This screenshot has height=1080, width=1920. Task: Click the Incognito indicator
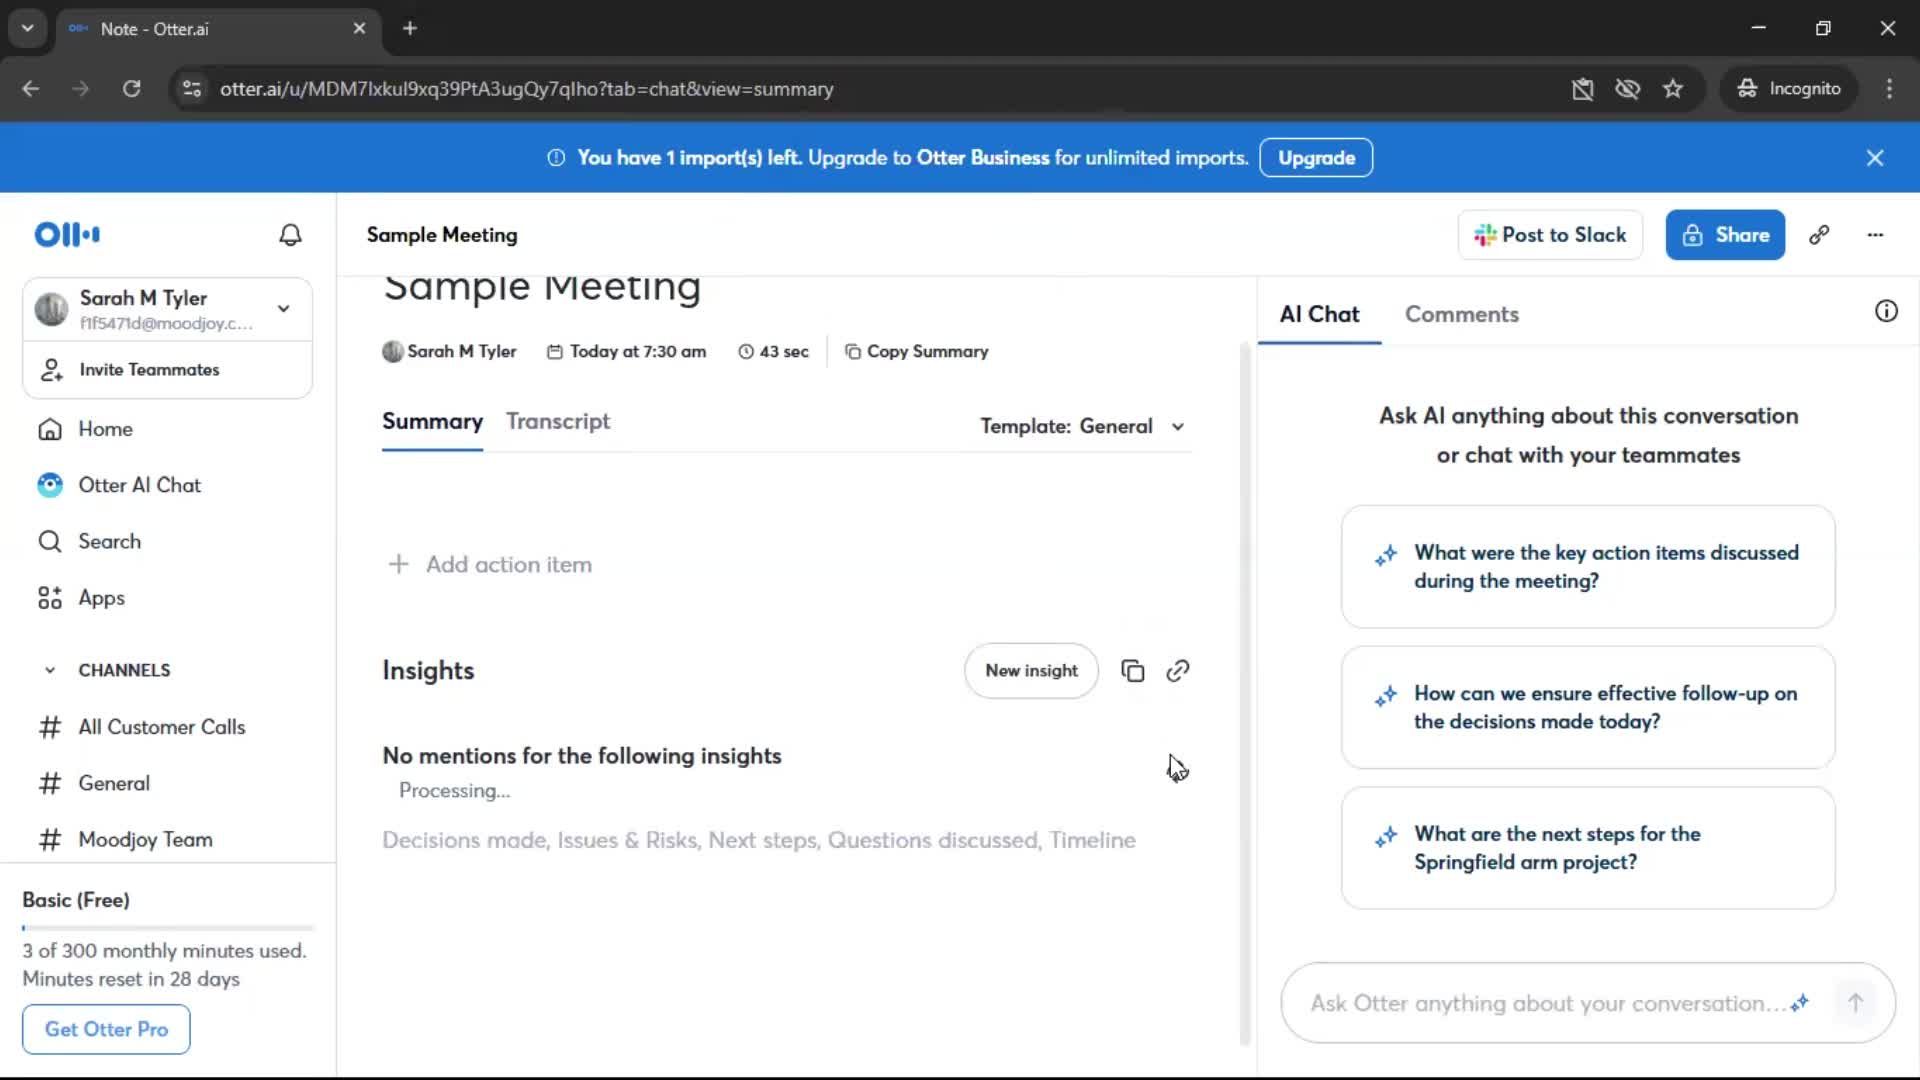click(1789, 89)
